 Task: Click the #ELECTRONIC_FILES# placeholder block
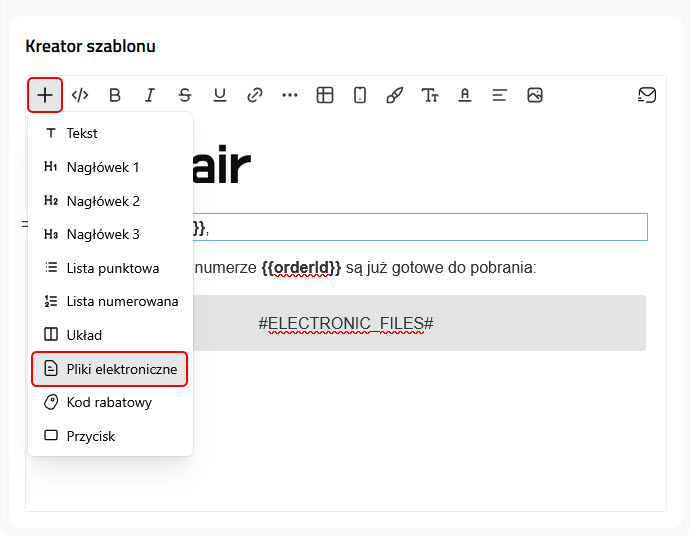[x=346, y=323]
